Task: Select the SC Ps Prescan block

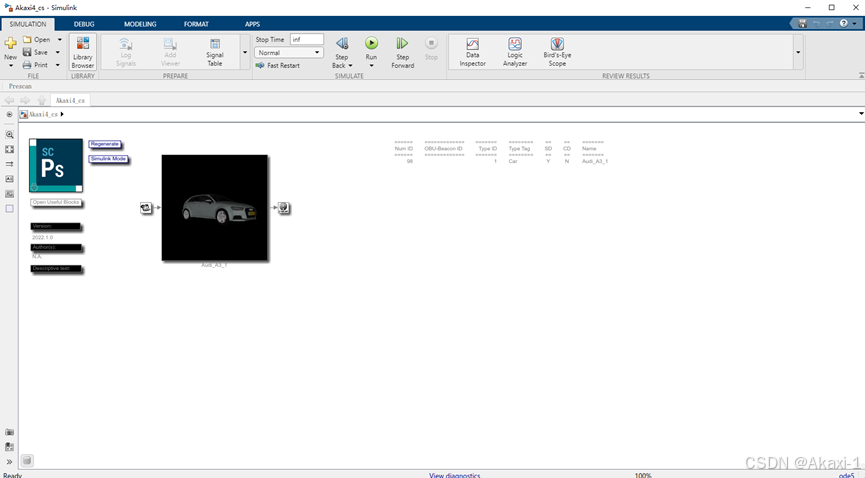Action: 56,166
